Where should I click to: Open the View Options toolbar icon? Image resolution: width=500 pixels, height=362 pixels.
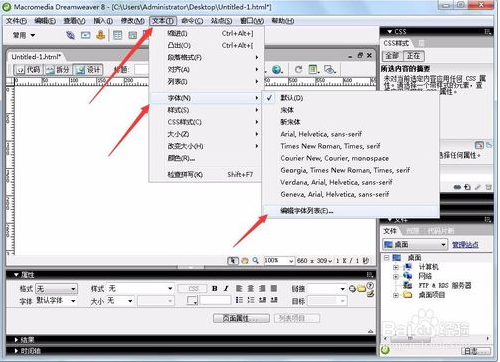[x=313, y=69]
